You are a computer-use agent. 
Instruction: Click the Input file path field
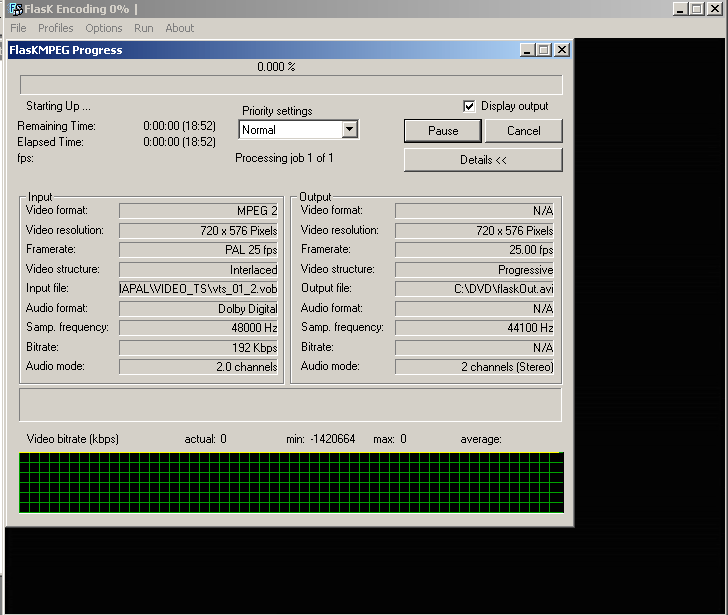[x=198, y=289]
